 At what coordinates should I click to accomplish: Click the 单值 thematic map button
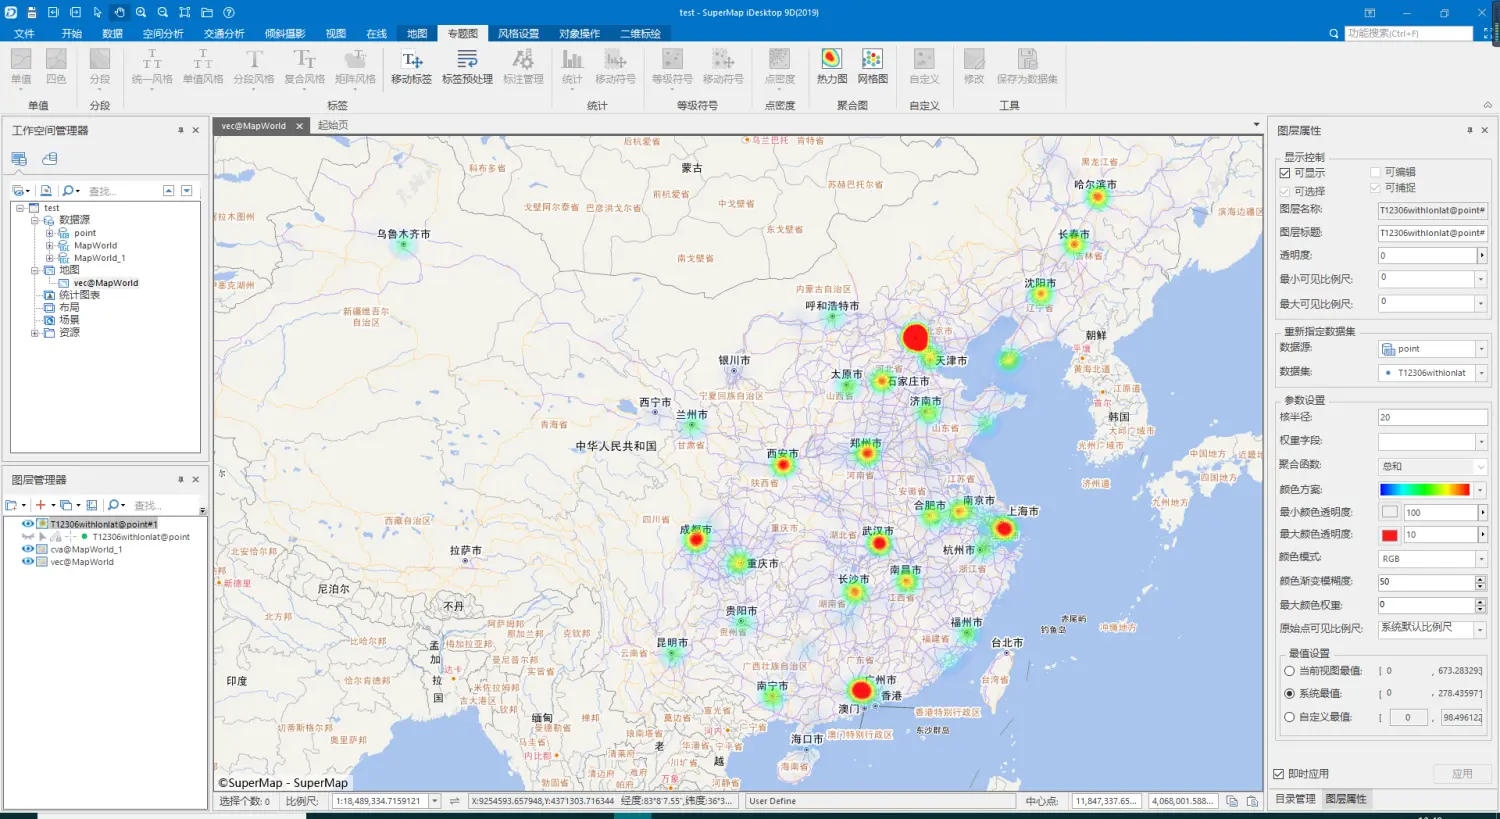coord(21,67)
